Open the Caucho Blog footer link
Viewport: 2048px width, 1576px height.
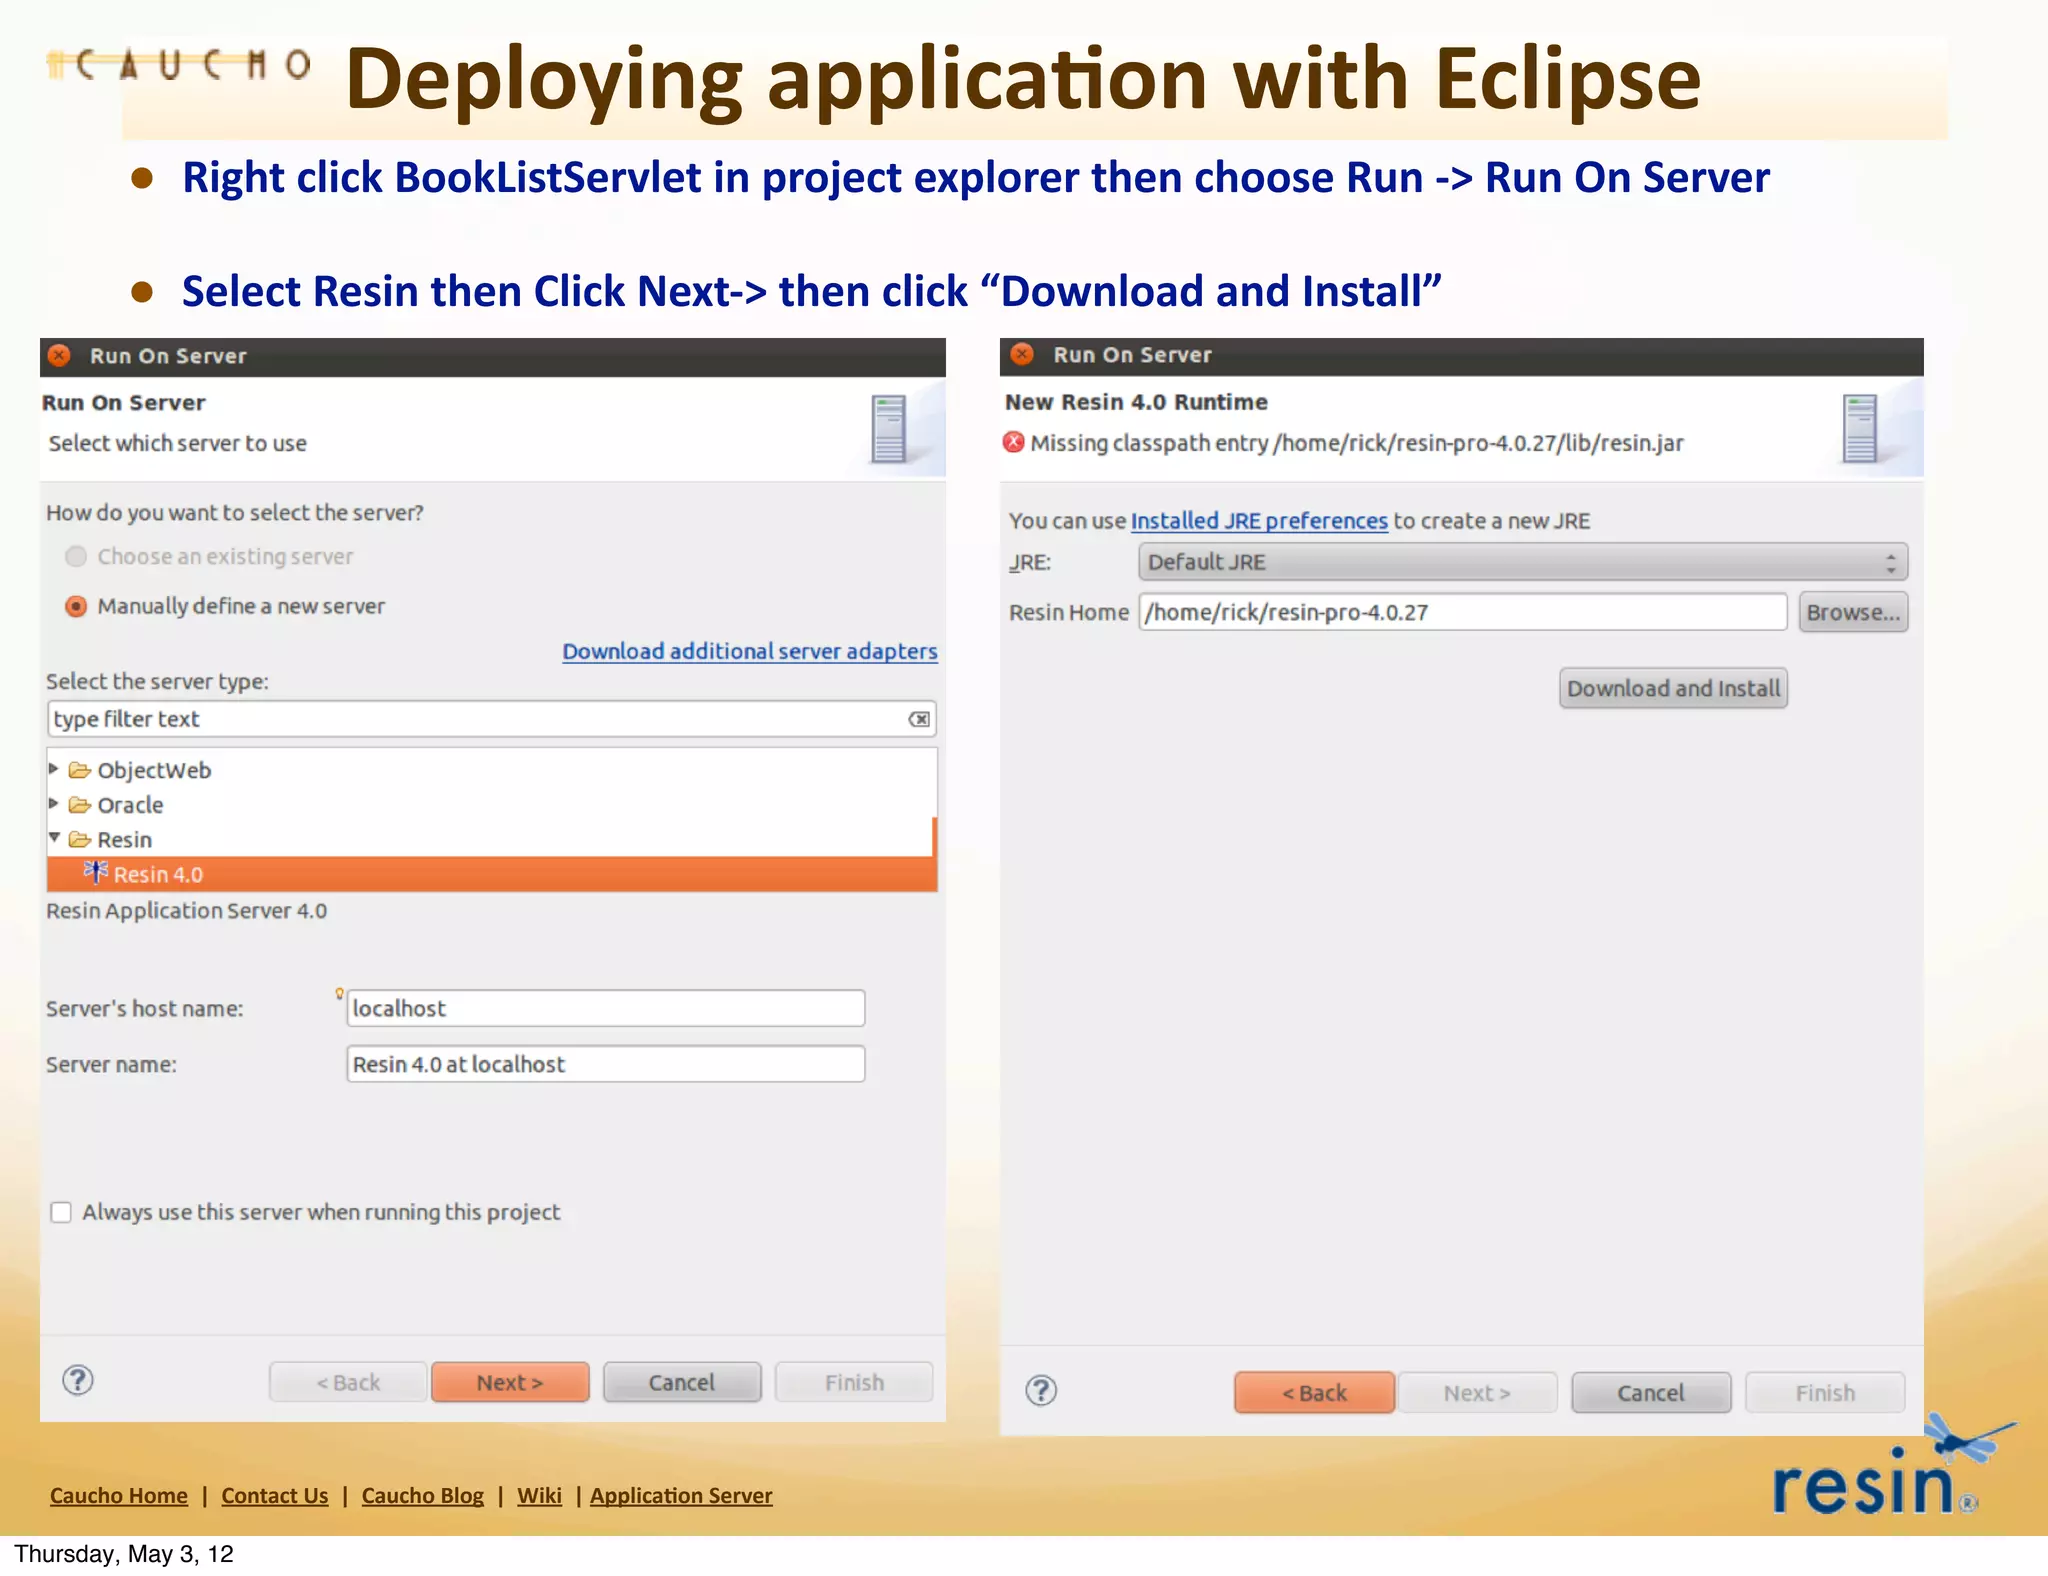click(x=422, y=1495)
